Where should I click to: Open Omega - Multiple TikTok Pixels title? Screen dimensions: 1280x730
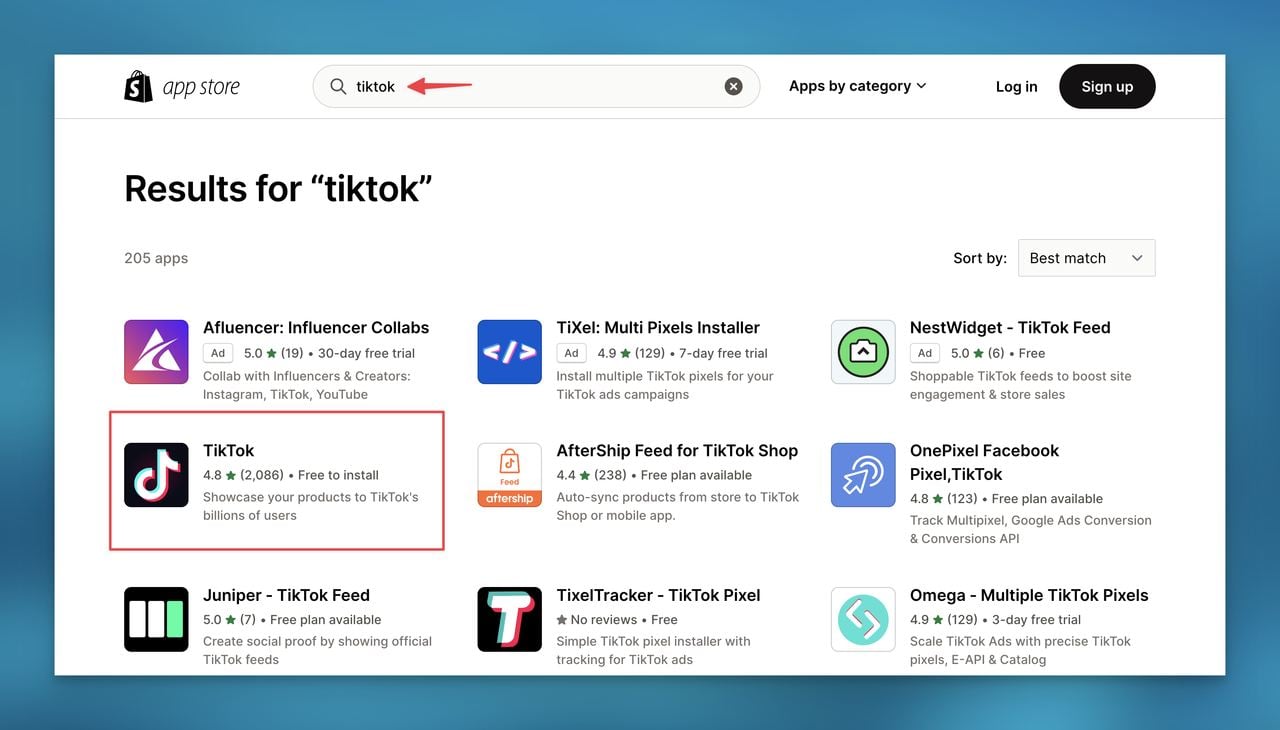point(1029,595)
